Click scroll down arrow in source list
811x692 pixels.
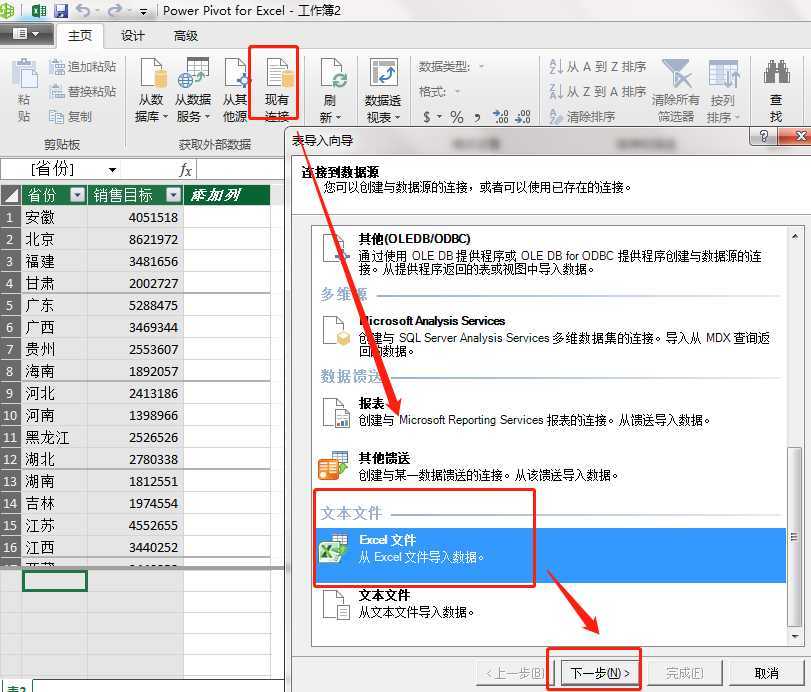tap(795, 636)
